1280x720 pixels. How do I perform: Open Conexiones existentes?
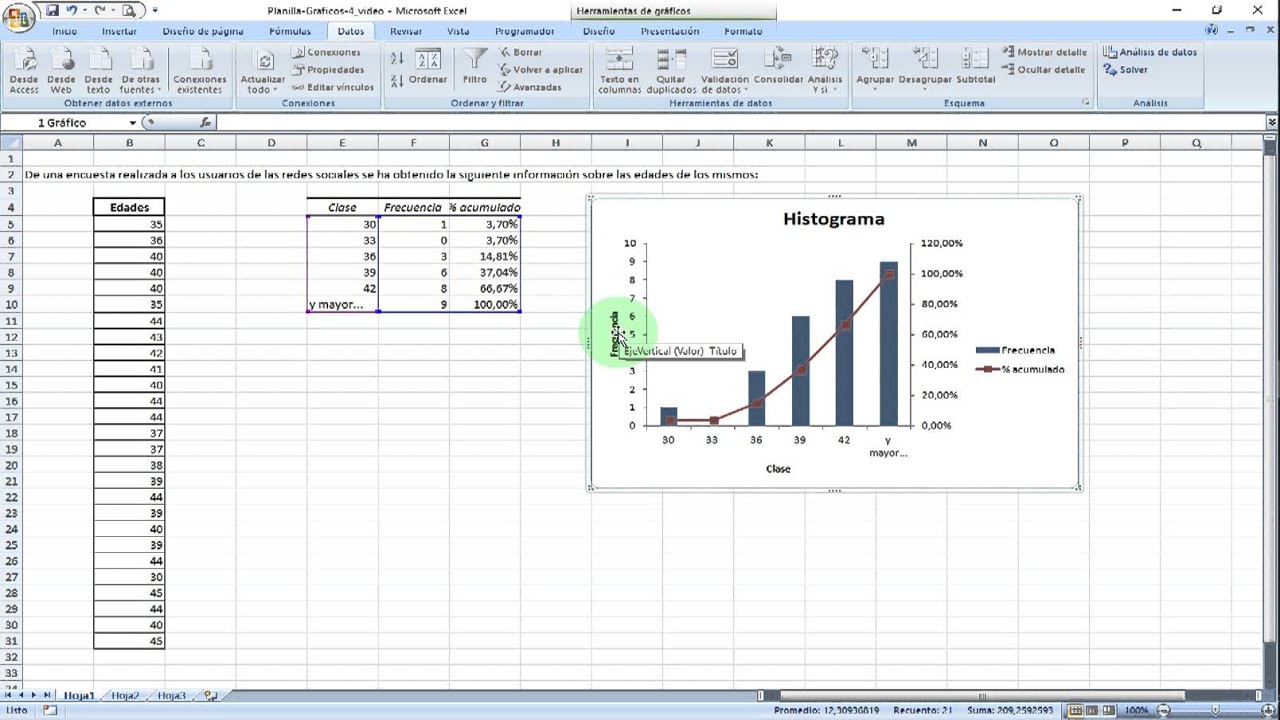coord(200,72)
